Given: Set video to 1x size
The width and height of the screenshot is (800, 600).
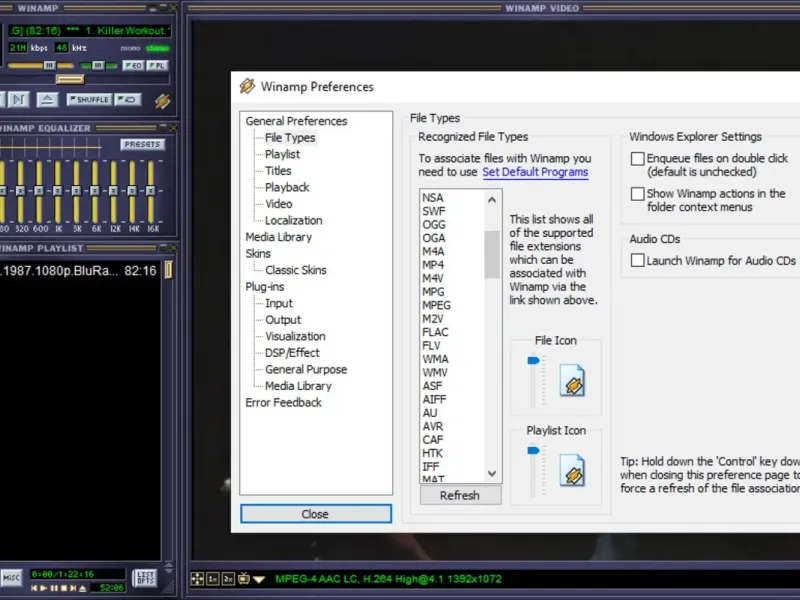Looking at the screenshot, I should [x=213, y=579].
